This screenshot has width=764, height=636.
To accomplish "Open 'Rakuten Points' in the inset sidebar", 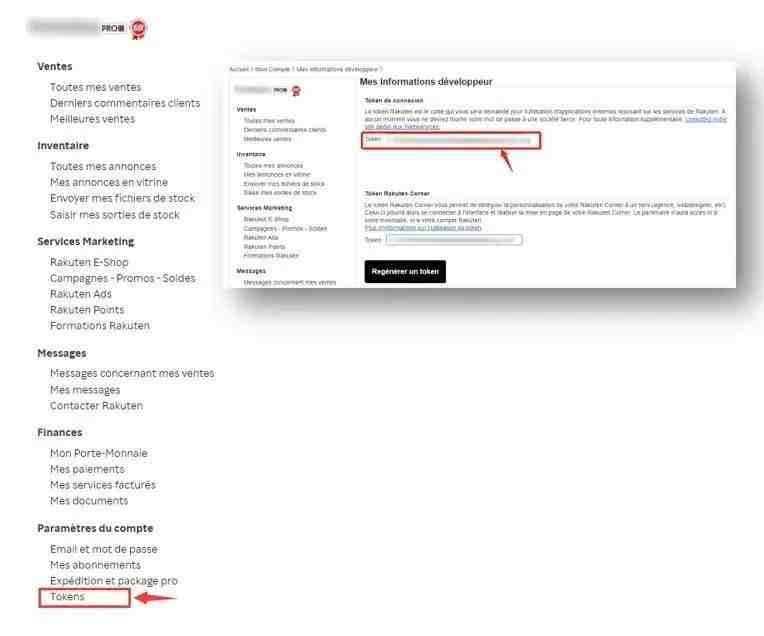I will click(264, 247).
